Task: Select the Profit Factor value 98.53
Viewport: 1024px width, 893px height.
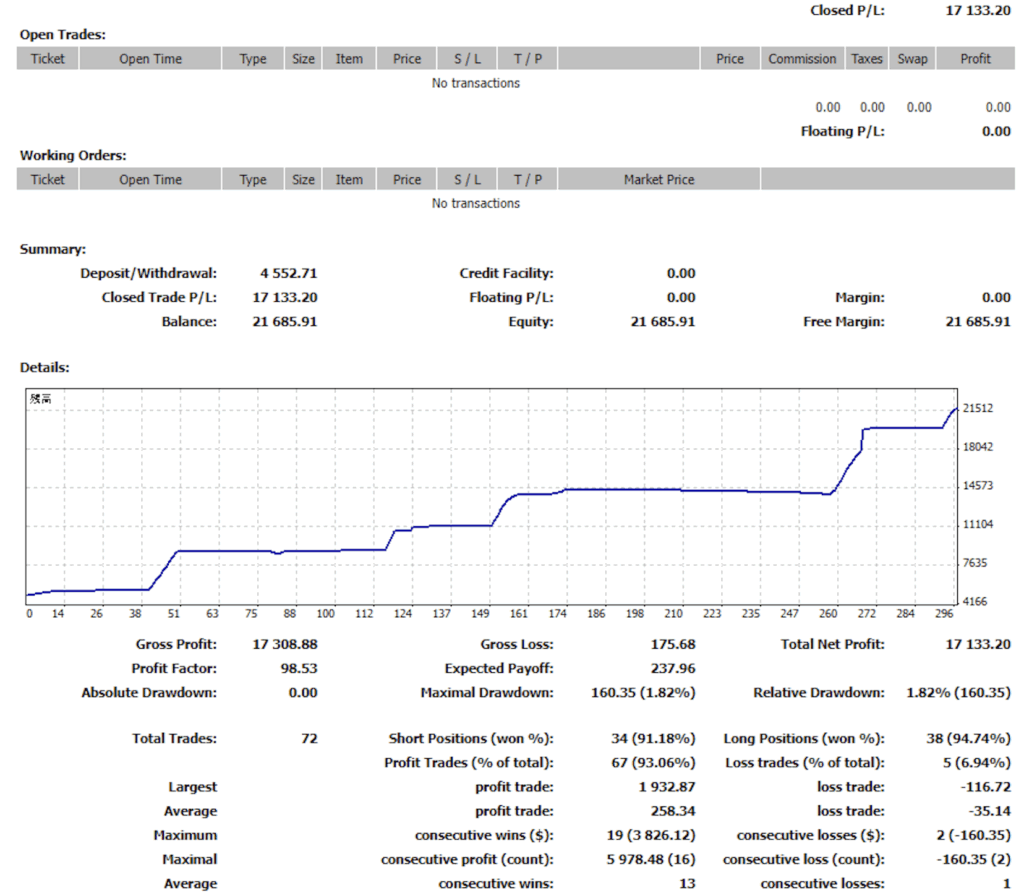Action: pyautogui.click(x=299, y=668)
